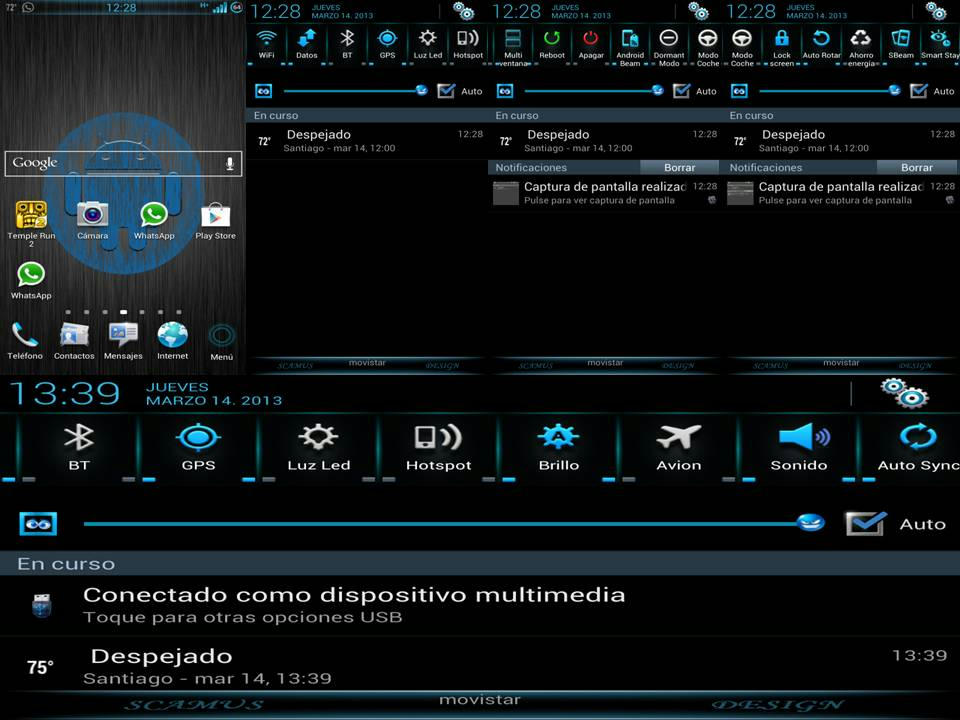960x720 pixels.
Task: Tap the microphone in Google search bar
Action: tap(229, 163)
